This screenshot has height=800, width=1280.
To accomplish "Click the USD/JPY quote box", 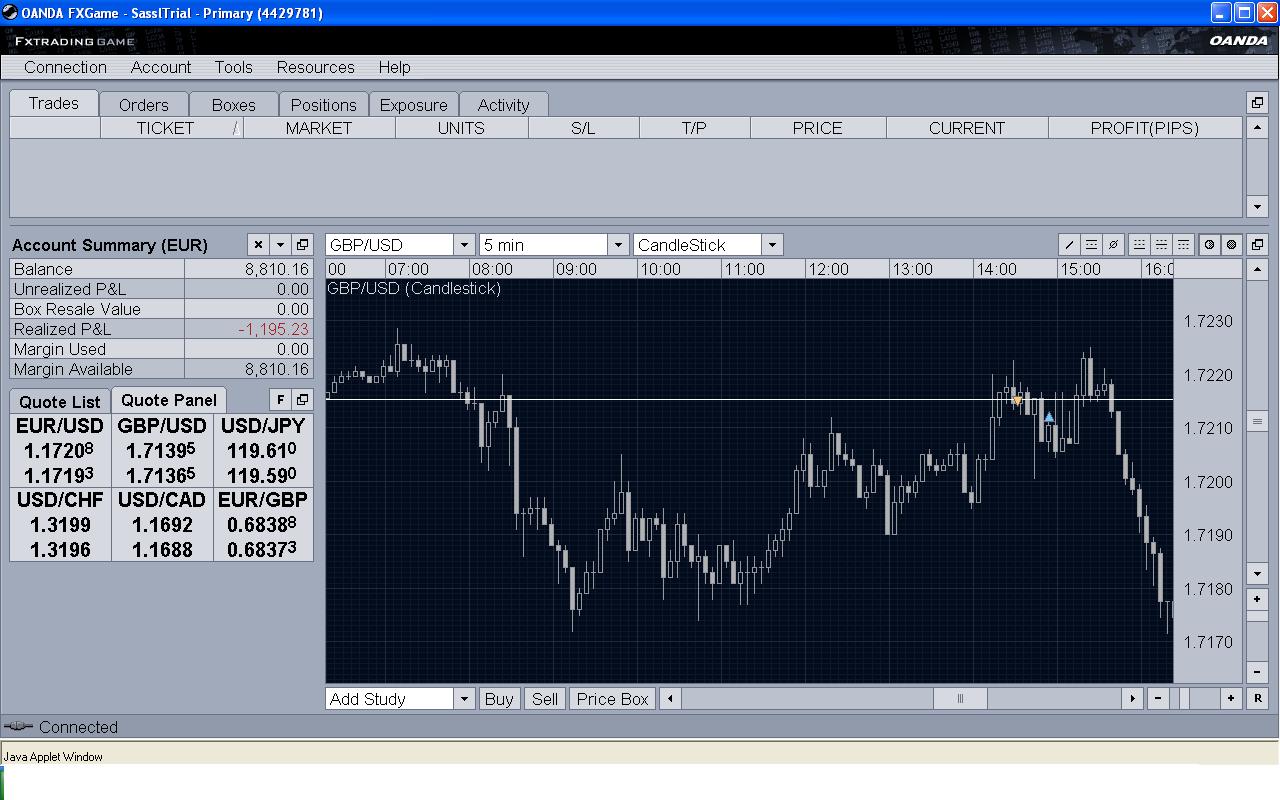I will click(x=263, y=450).
